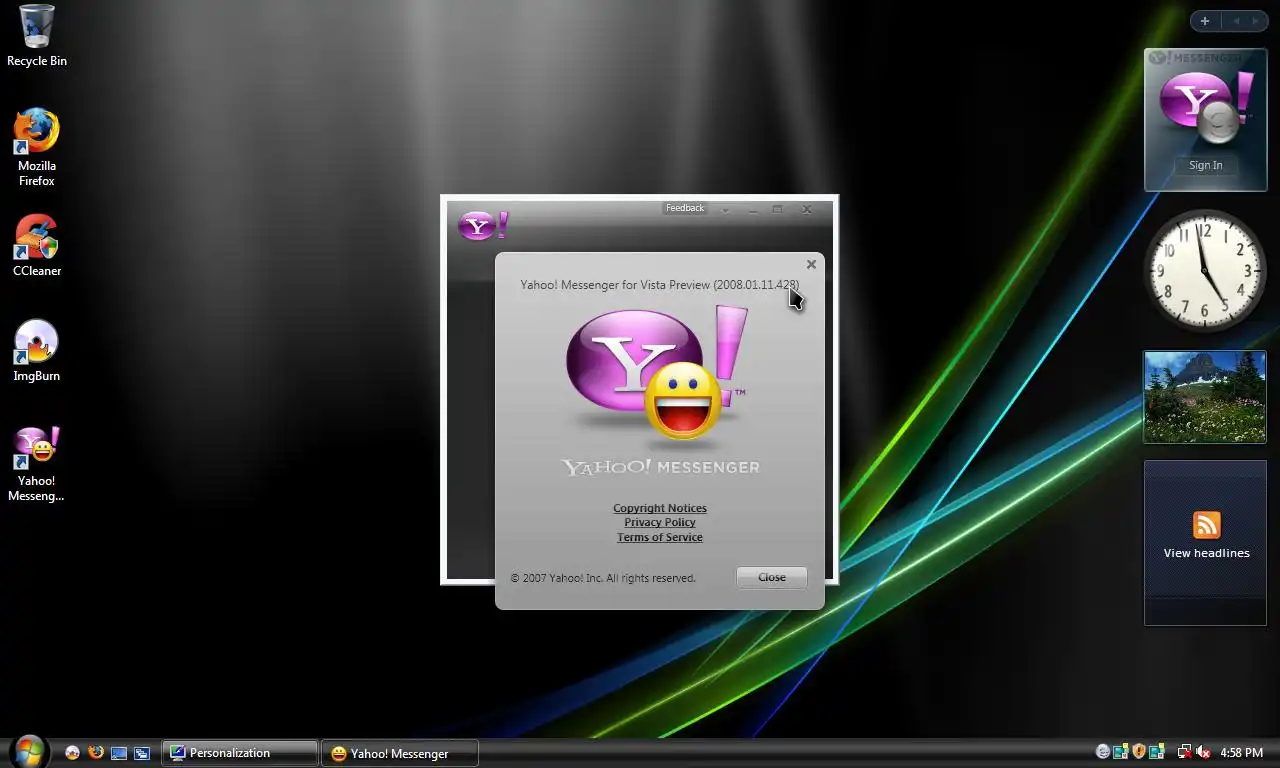Open the Windows Start orb
This screenshot has height=768, width=1280.
tap(28, 751)
